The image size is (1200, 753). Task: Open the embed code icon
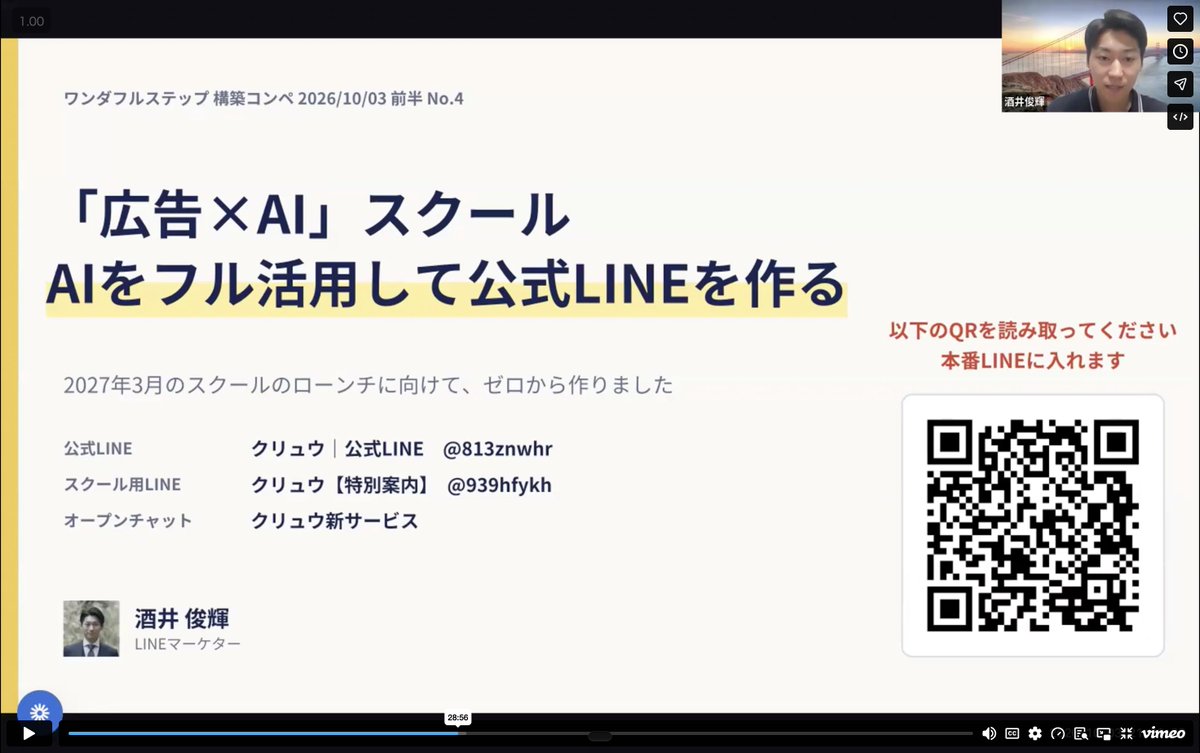click(x=1180, y=117)
